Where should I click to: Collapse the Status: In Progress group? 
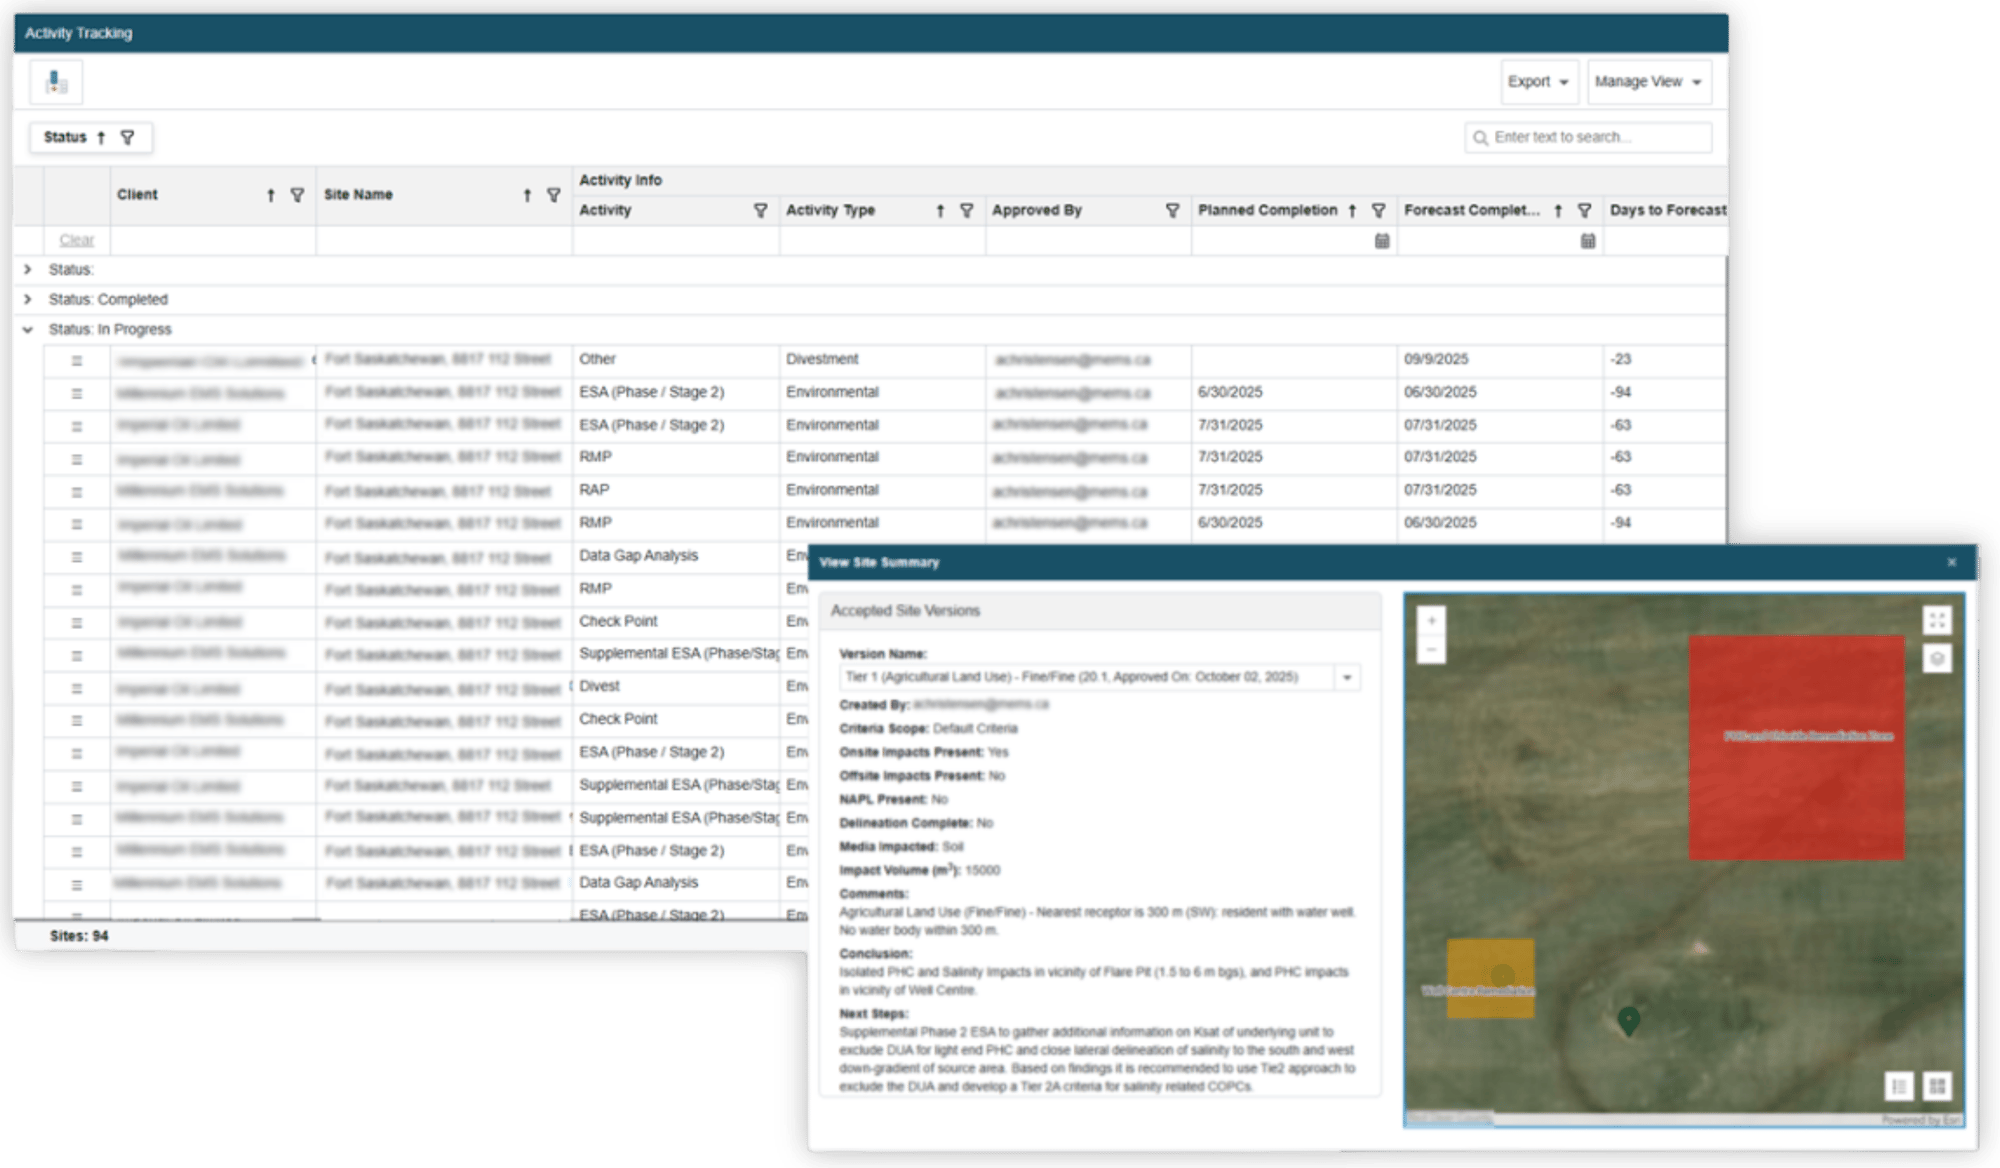[27, 329]
